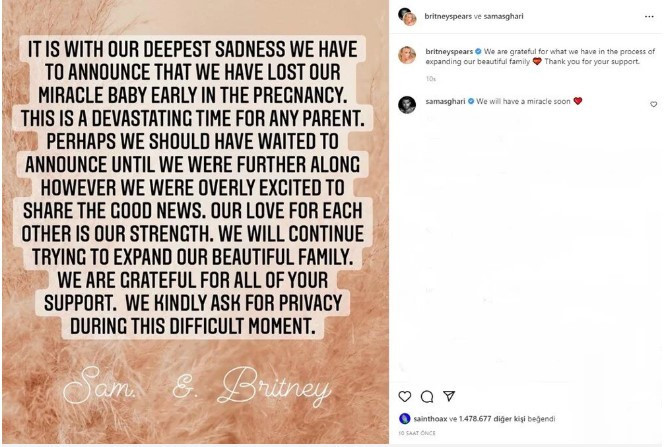Open britneyspears profile from post header

click(448, 16)
